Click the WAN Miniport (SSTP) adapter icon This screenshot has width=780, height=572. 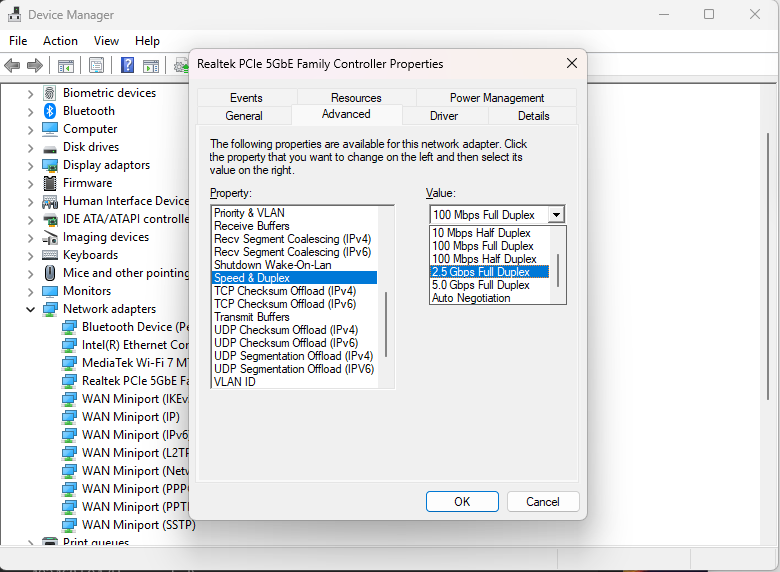tap(69, 525)
